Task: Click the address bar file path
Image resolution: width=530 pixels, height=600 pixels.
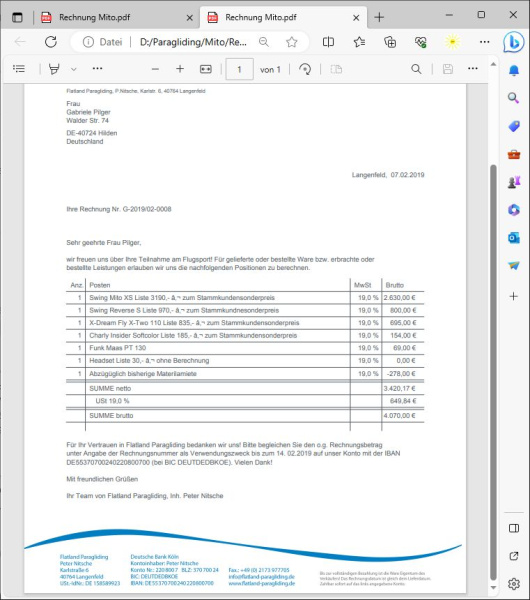Action: (x=193, y=42)
